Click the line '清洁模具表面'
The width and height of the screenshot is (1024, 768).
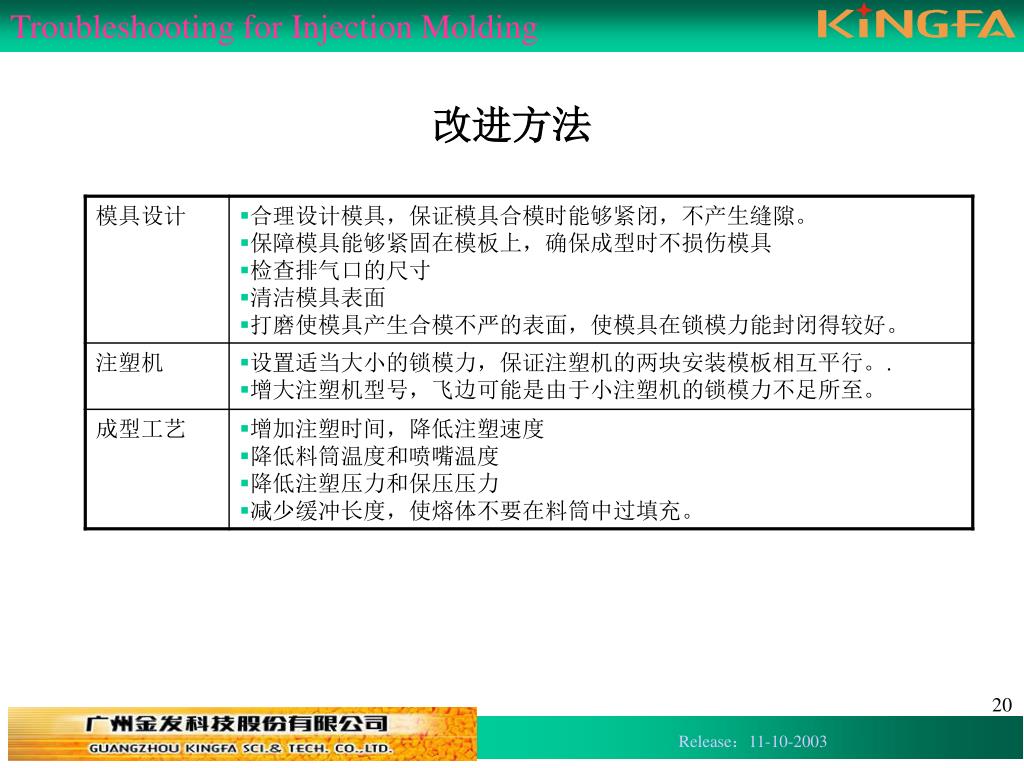313,298
